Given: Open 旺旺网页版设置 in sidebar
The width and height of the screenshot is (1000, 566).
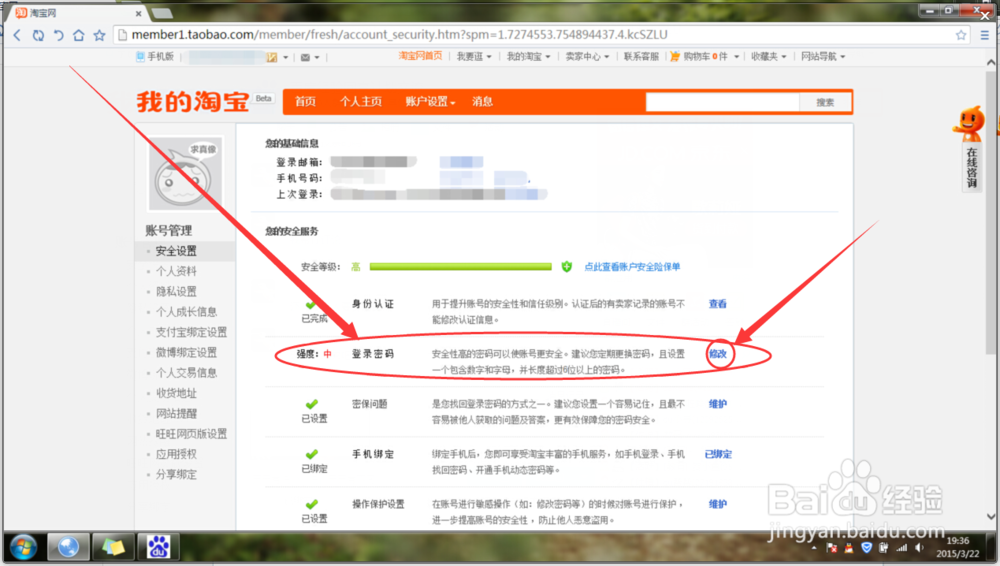Looking at the screenshot, I should (191, 434).
